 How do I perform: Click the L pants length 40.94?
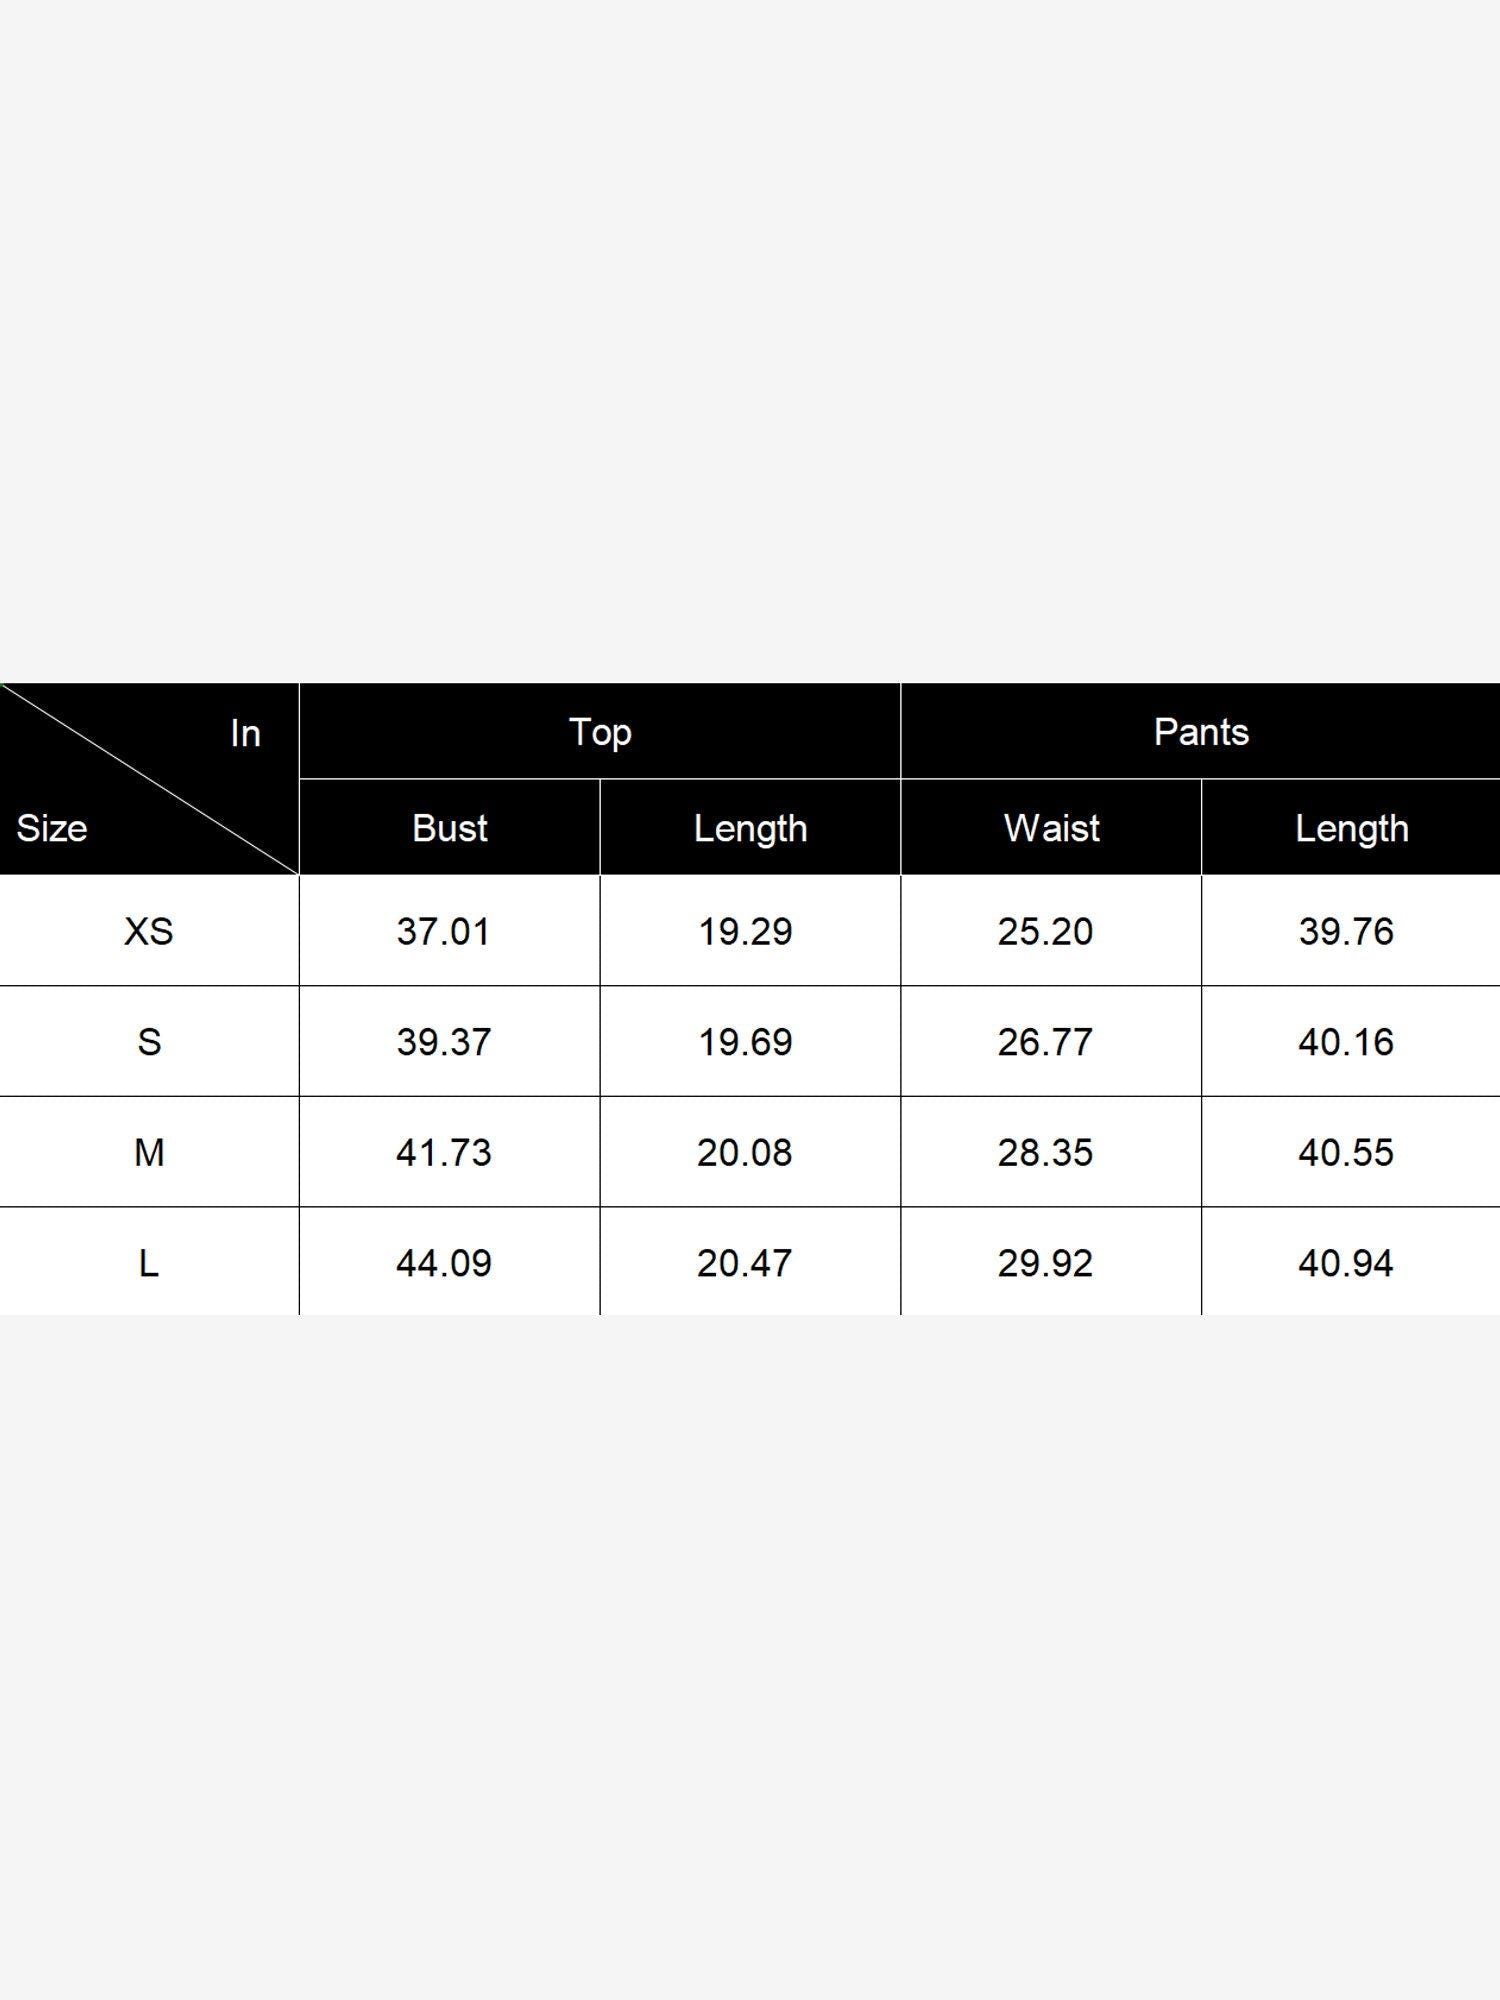[1346, 1263]
